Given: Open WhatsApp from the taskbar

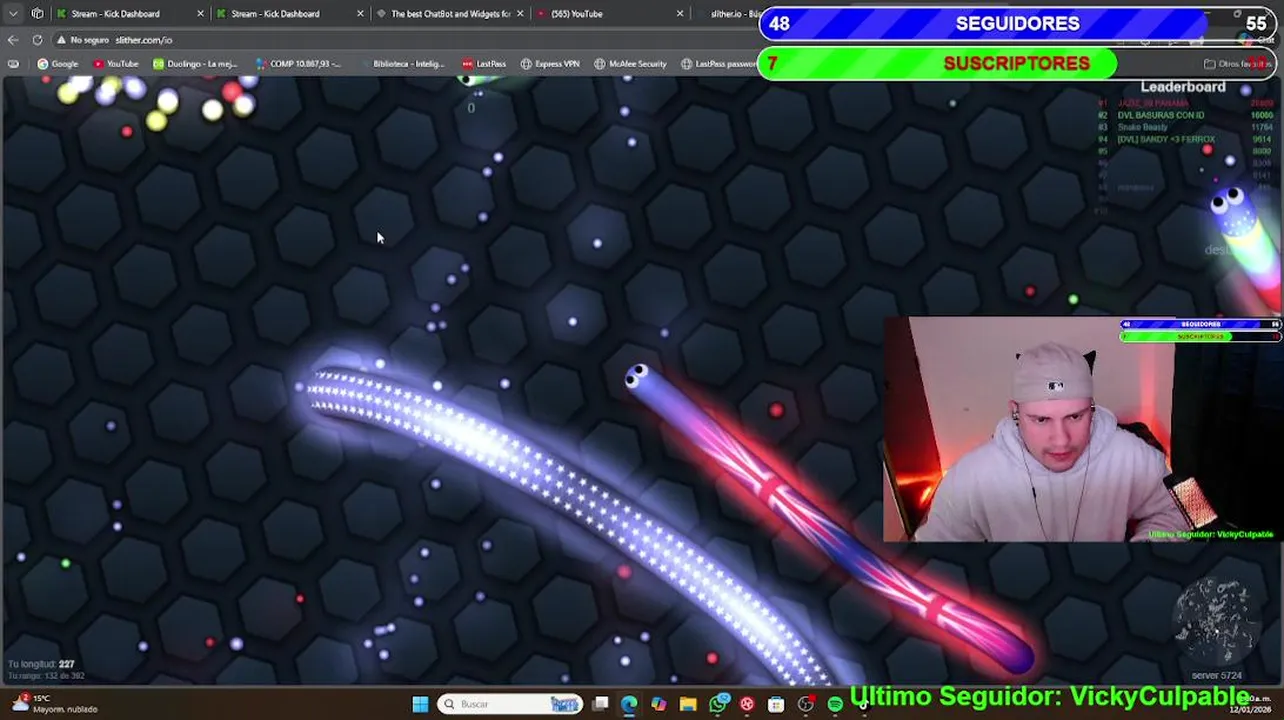Looking at the screenshot, I should pos(718,704).
